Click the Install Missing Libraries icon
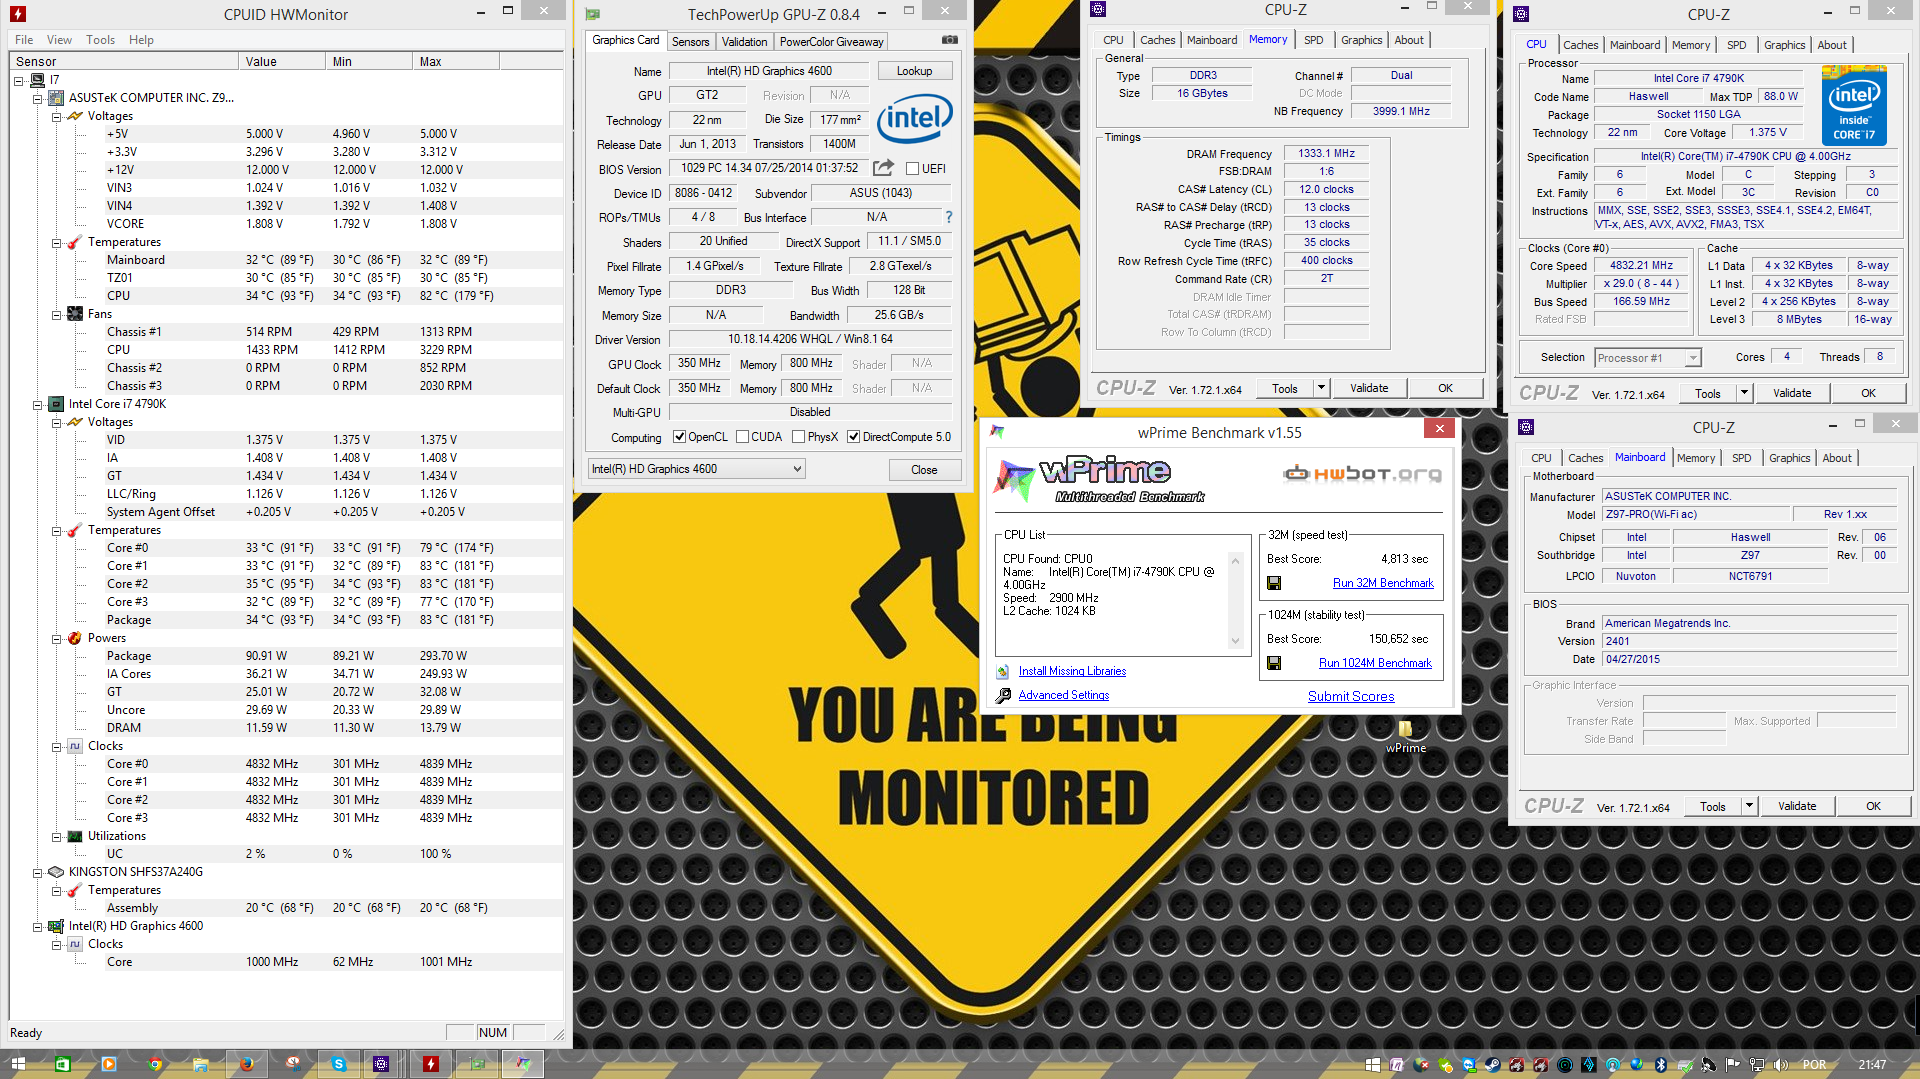 click(1002, 672)
